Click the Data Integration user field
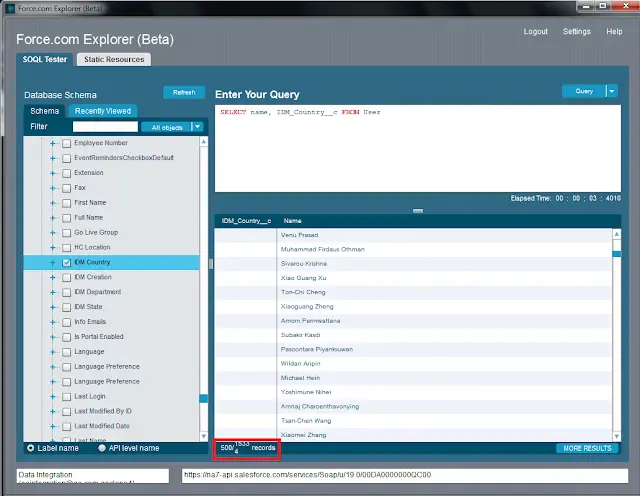Screen dimensions: 640x496 93,476
